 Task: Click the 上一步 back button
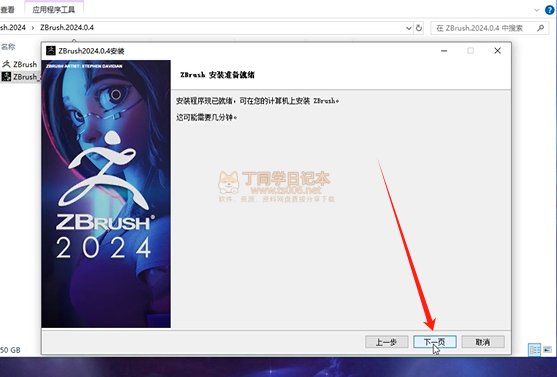coord(386,342)
